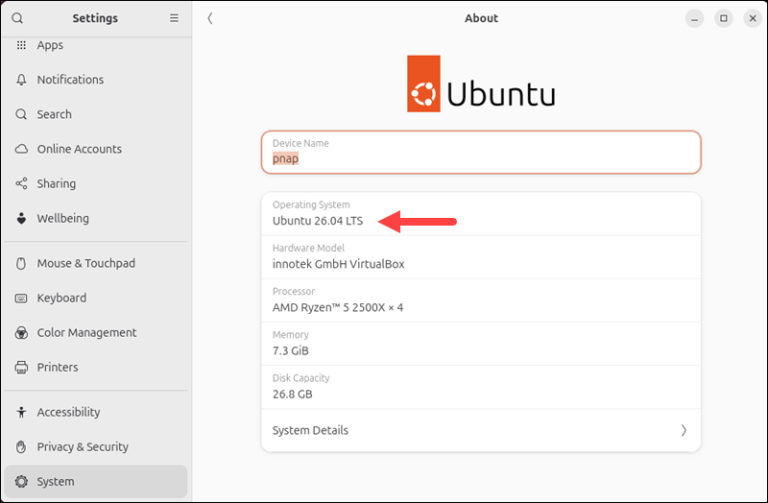
Task: Select the Keyboard settings label
Action: tap(62, 298)
